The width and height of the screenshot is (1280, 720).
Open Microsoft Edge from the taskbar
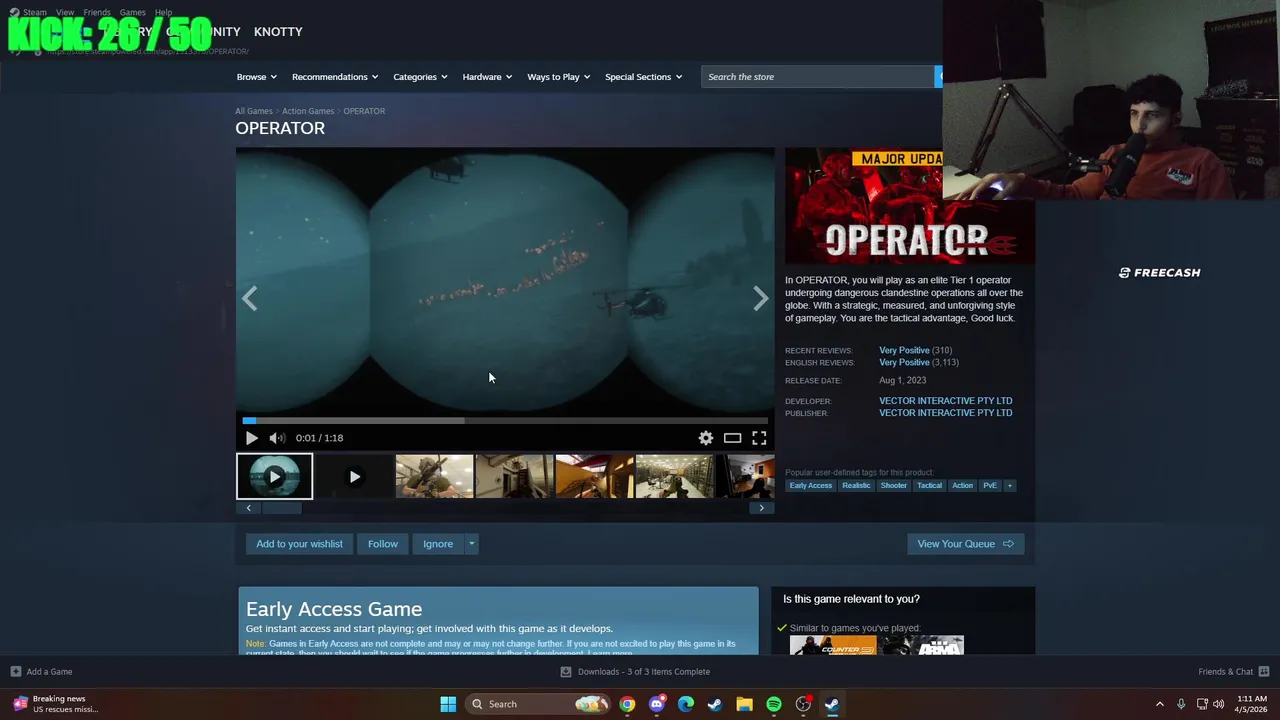click(x=685, y=704)
